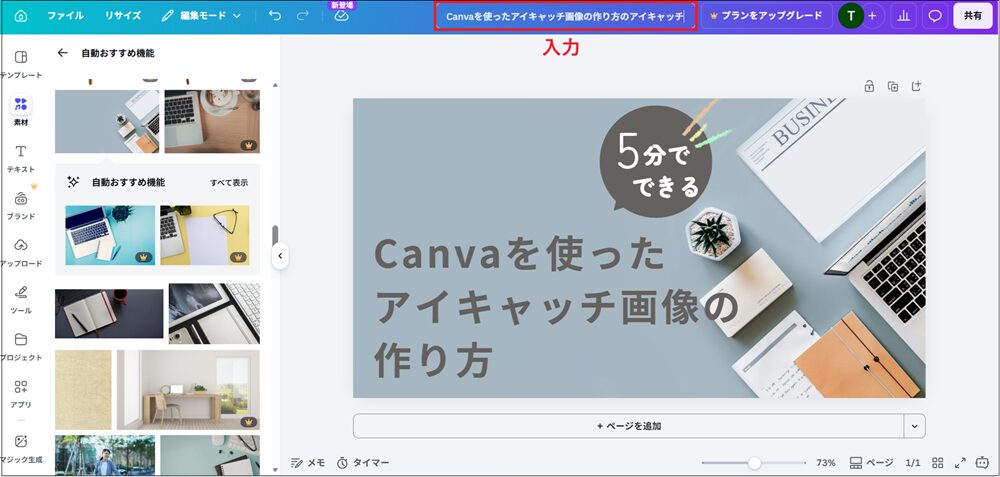Screen dimensions: 1000x477
Task: Open the ブランド sidebar tab
Action: (x=21, y=205)
